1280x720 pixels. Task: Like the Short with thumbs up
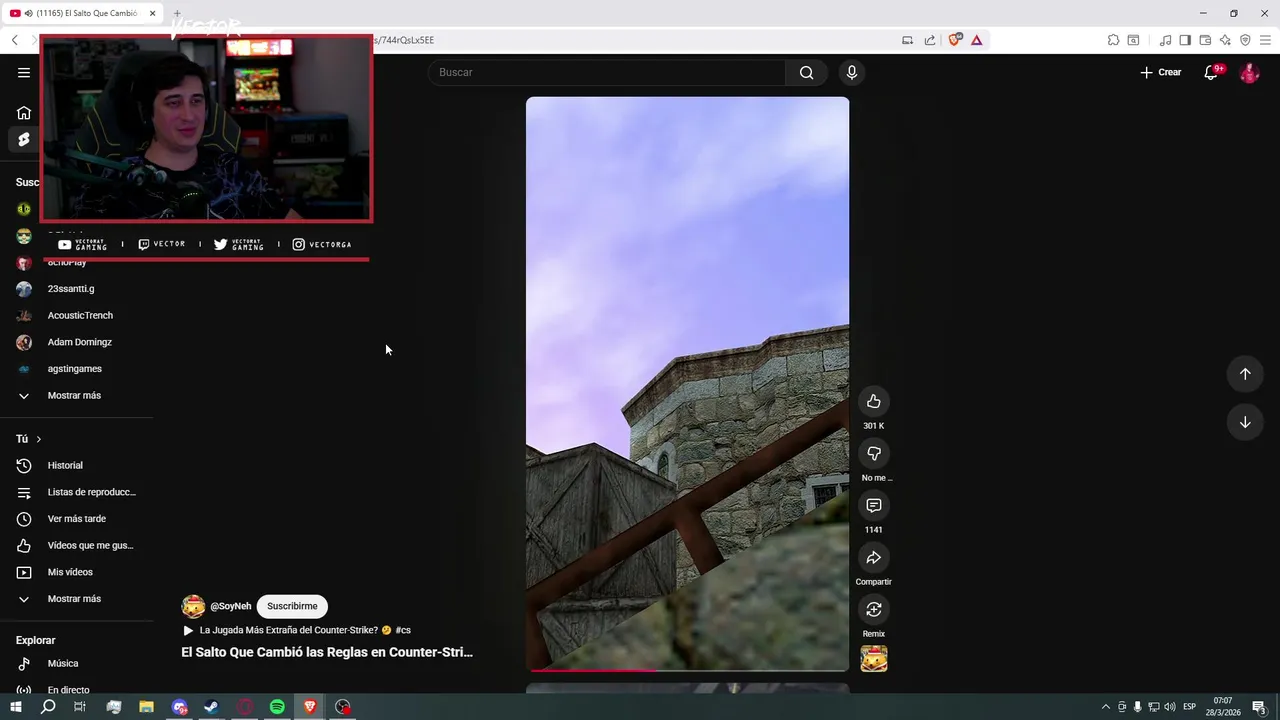(x=874, y=401)
